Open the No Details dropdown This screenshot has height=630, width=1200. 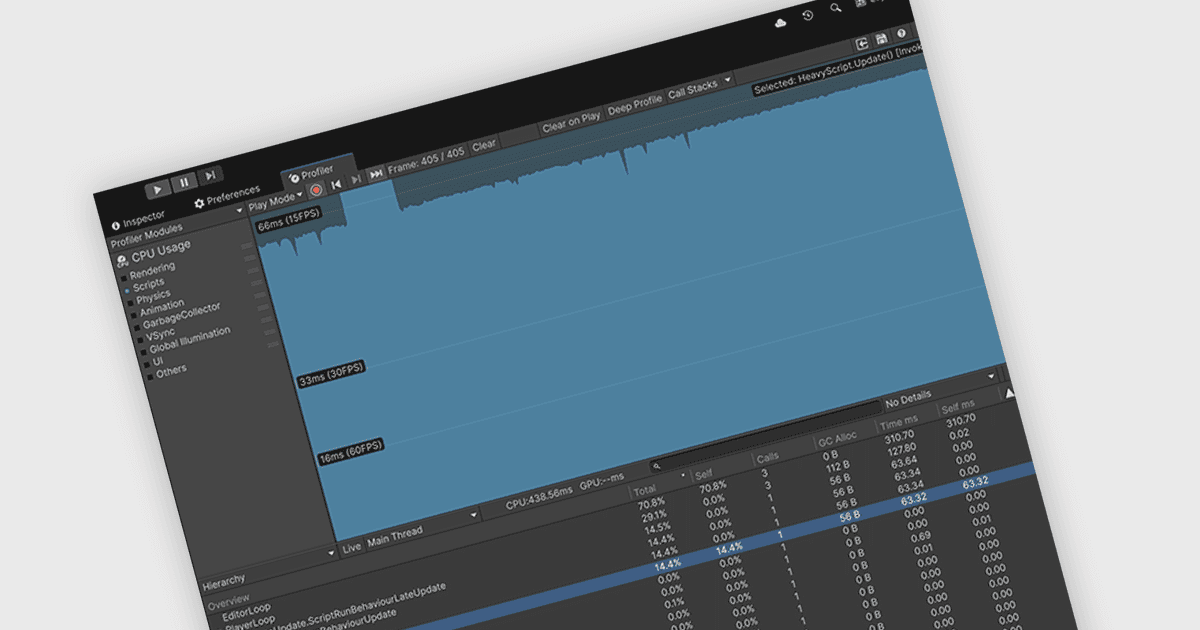(940, 391)
